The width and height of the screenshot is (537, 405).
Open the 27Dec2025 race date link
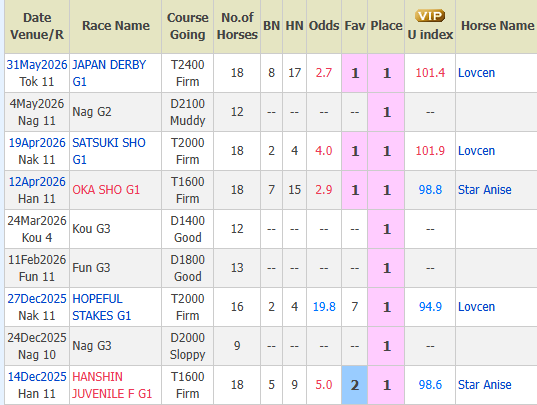pyautogui.click(x=37, y=299)
